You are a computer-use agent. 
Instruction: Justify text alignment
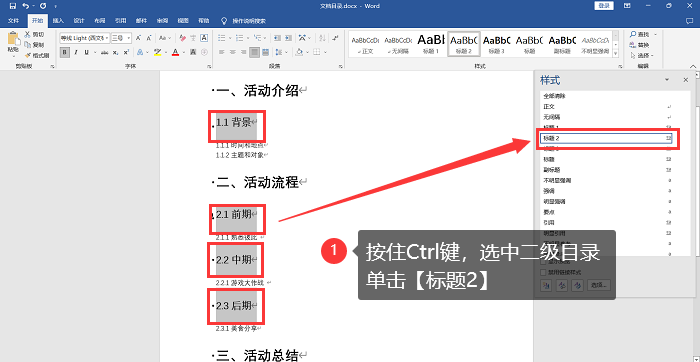[x=254, y=52]
